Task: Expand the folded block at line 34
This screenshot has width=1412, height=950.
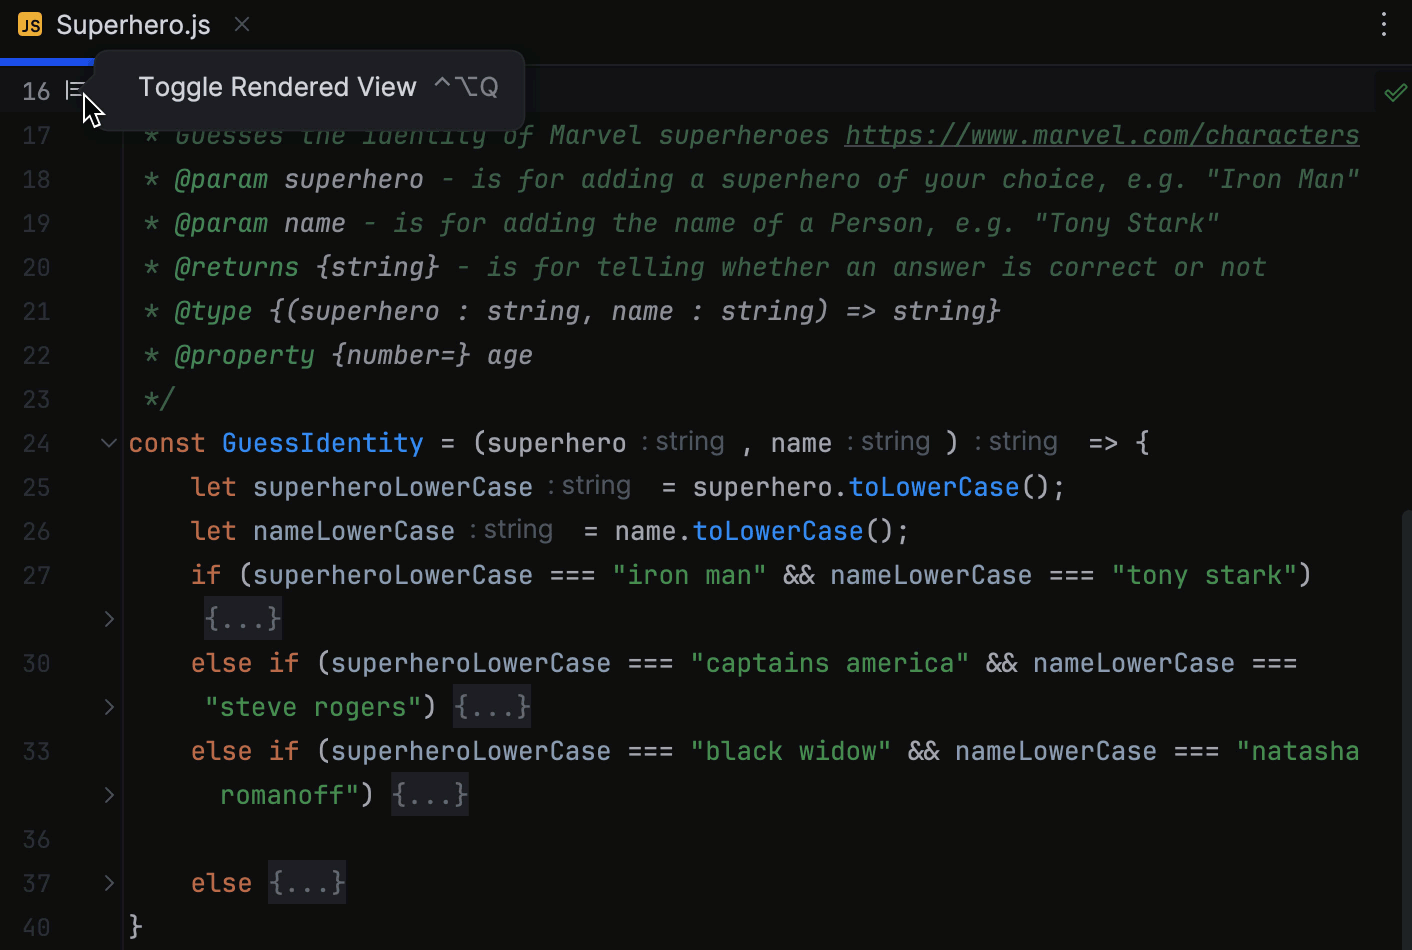Action: coord(108,795)
